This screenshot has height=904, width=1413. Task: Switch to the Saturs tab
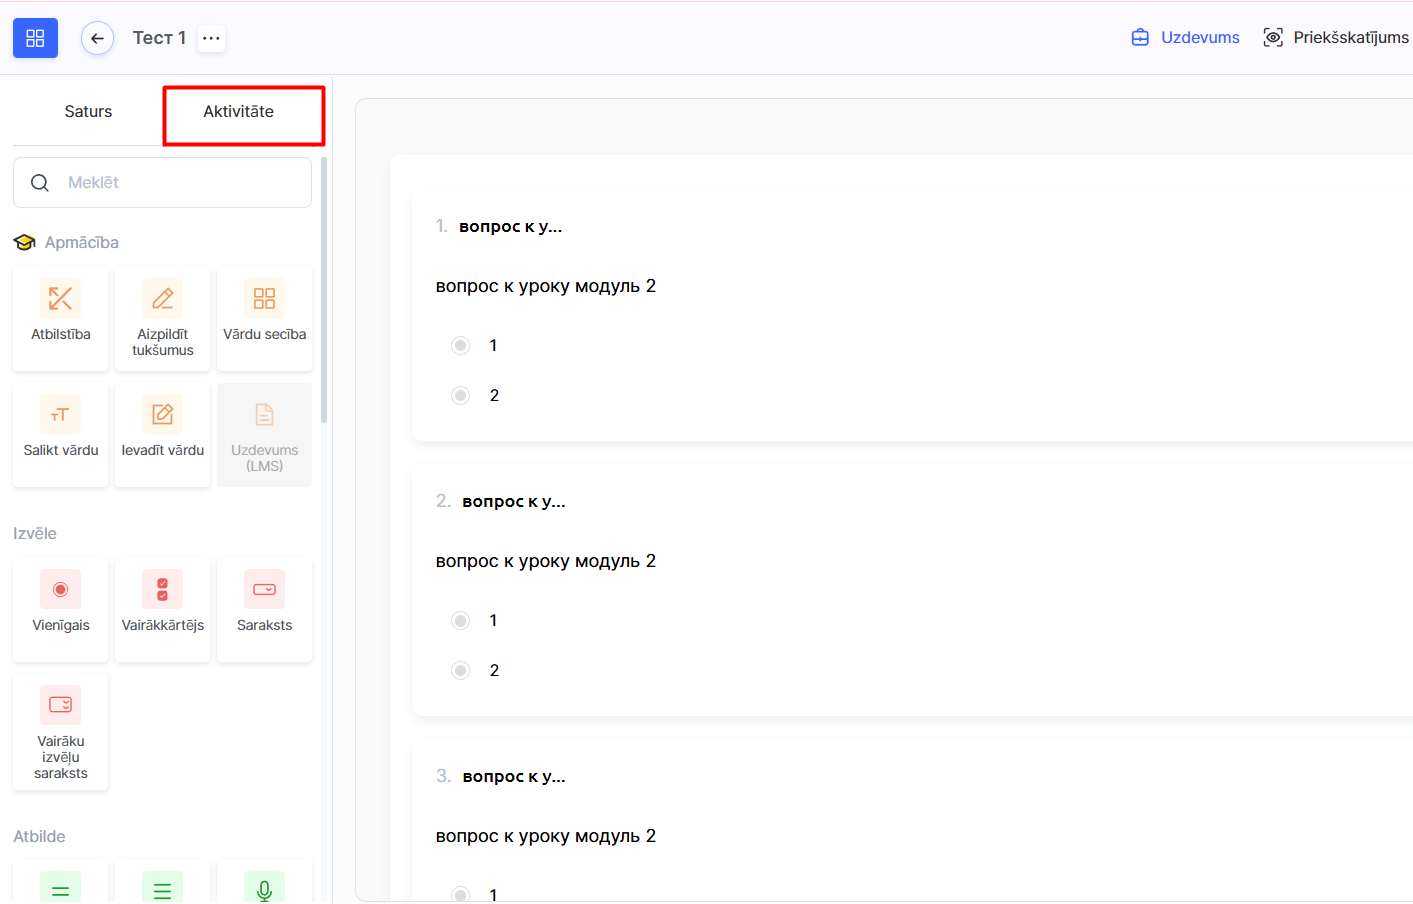pyautogui.click(x=88, y=112)
